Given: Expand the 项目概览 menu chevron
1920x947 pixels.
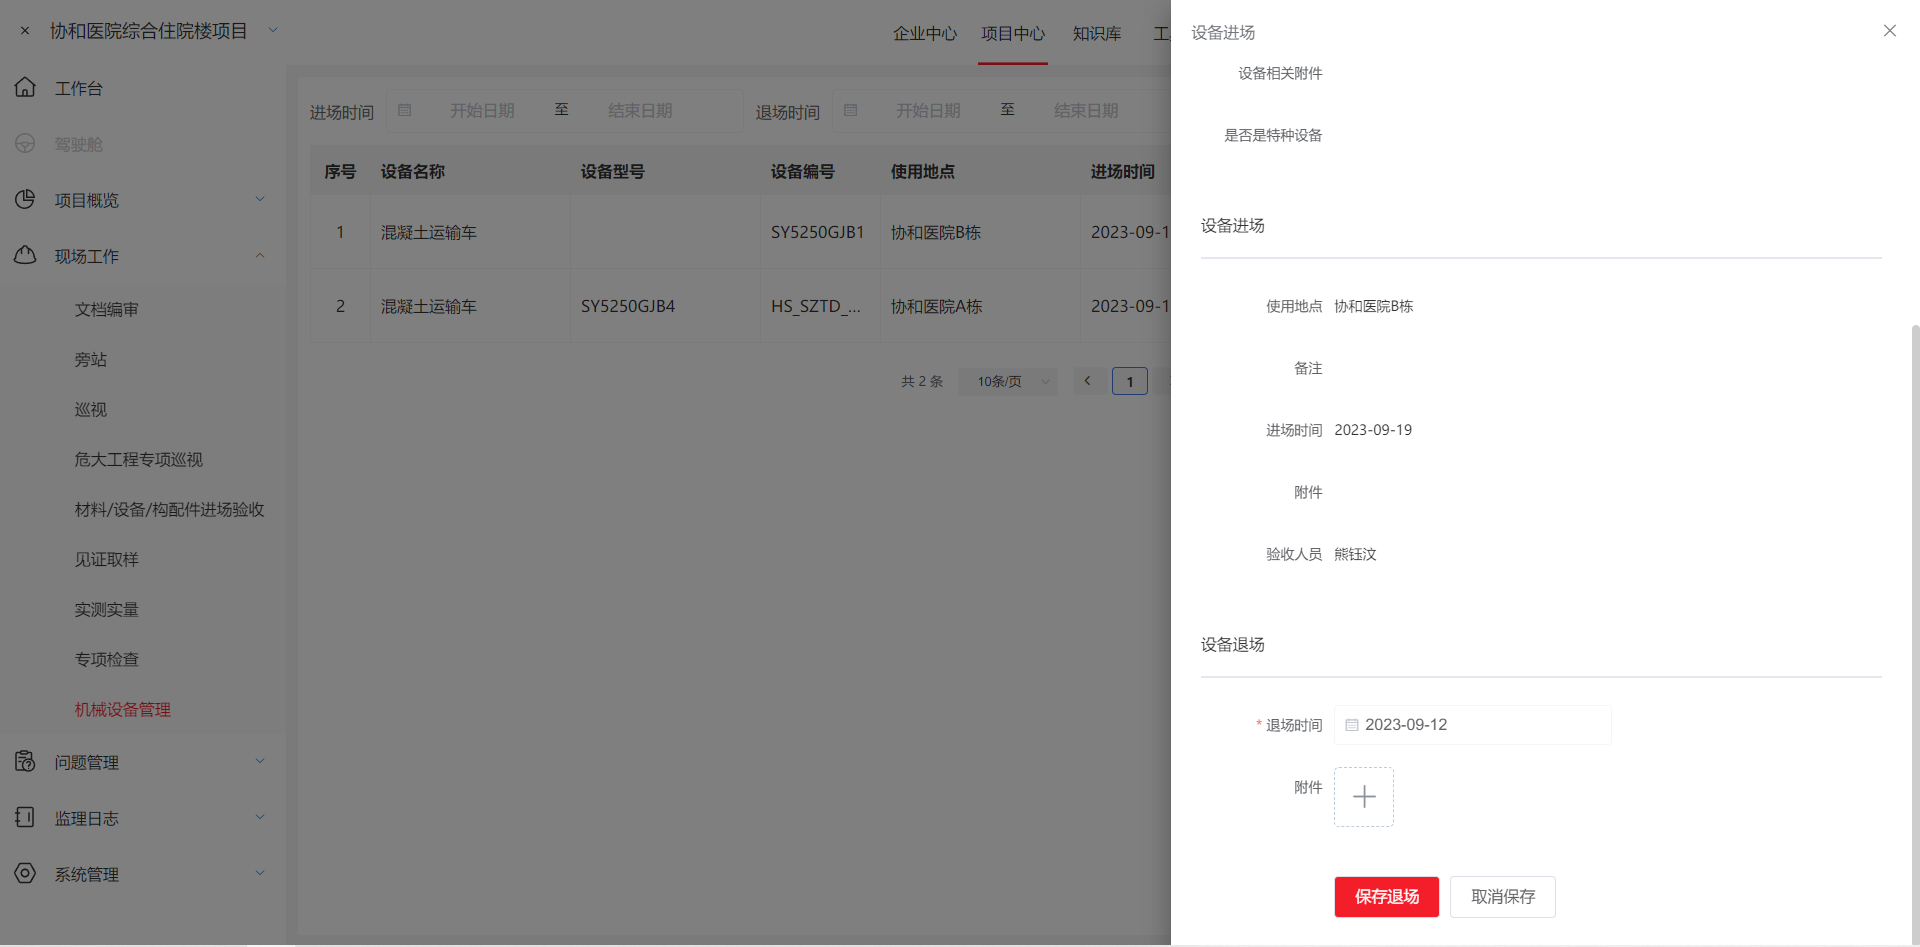Looking at the screenshot, I should pyautogui.click(x=260, y=200).
